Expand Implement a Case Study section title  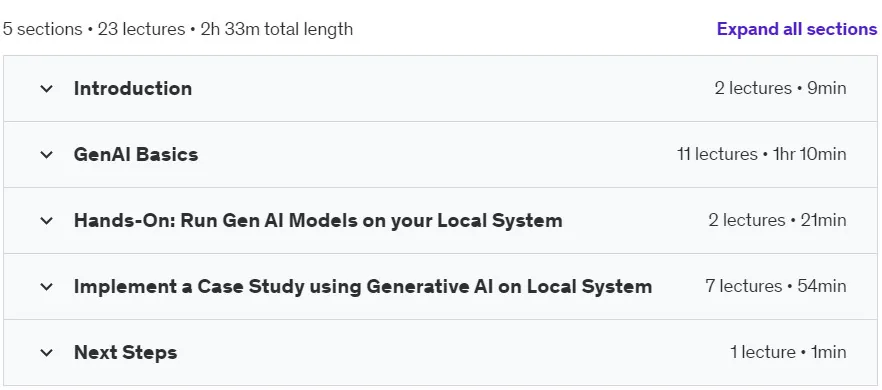point(363,286)
